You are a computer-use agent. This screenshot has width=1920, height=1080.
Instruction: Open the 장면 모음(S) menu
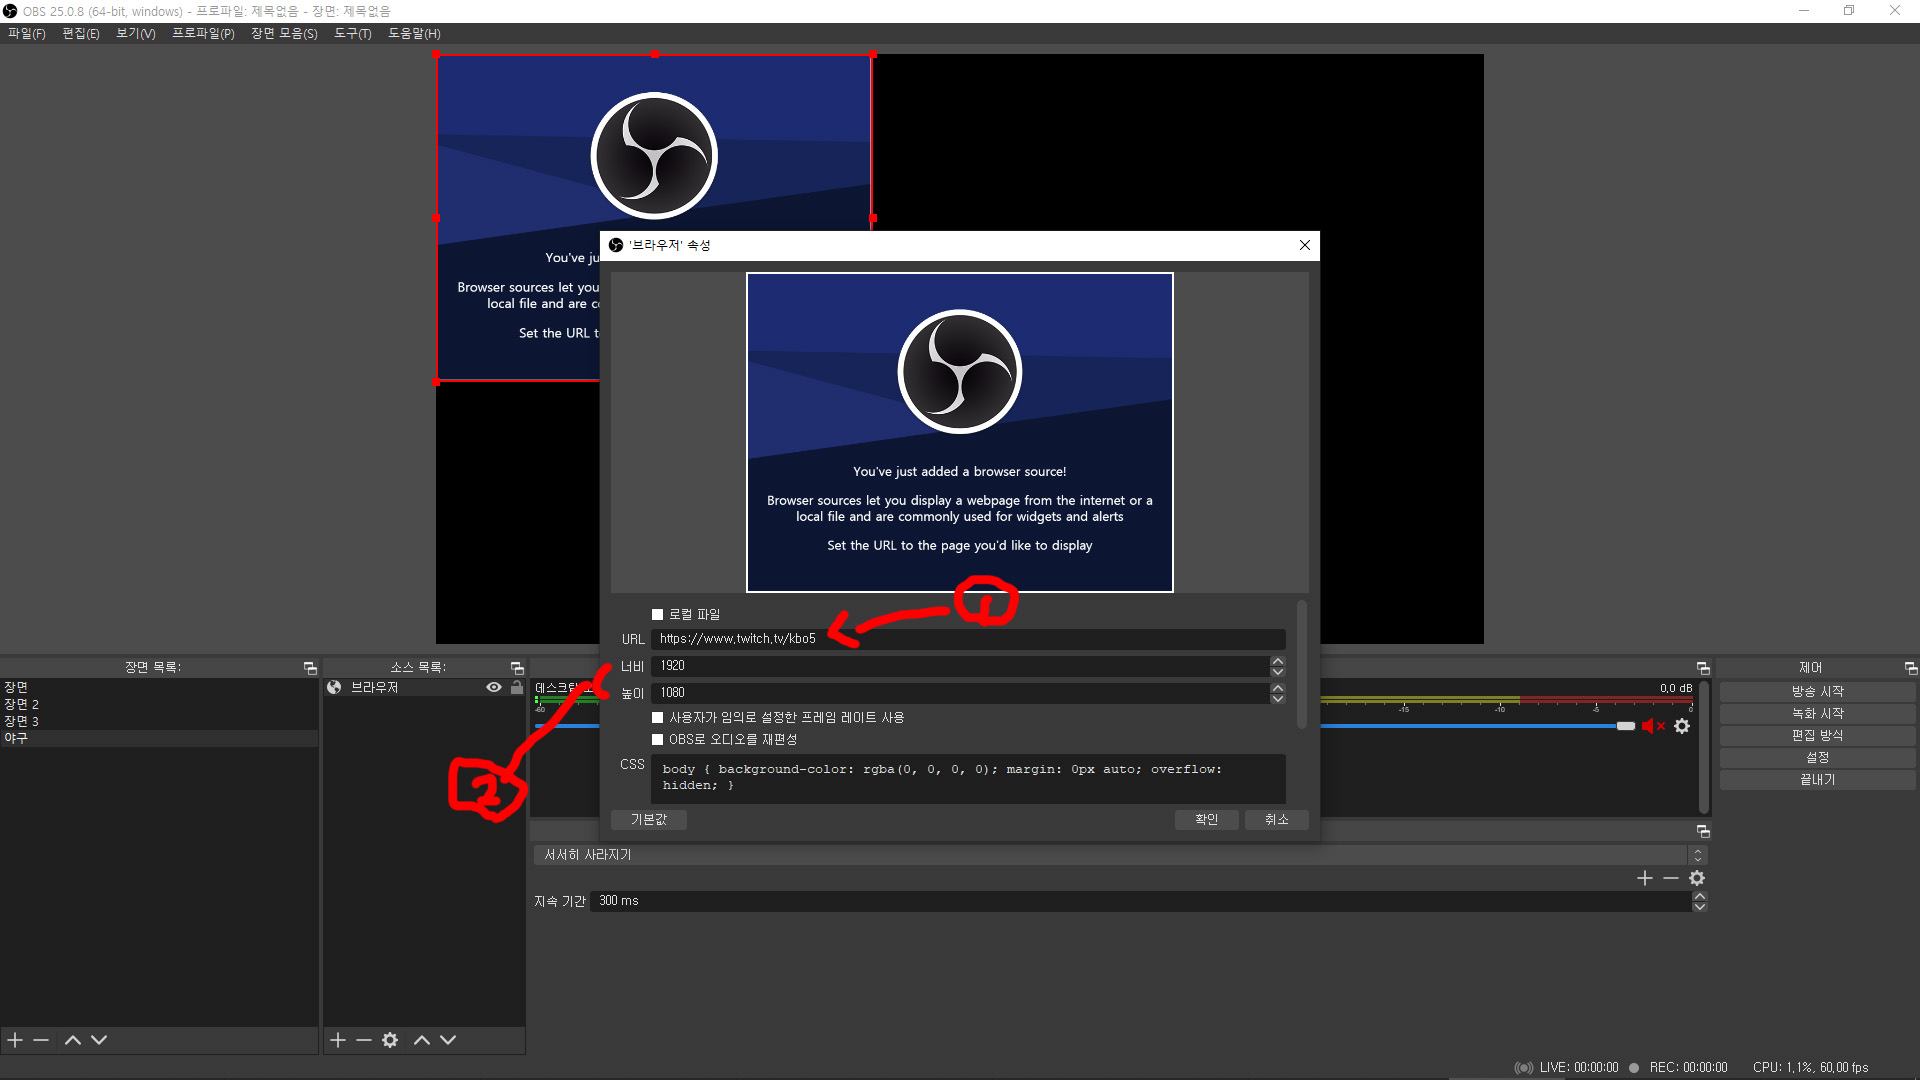click(x=284, y=33)
